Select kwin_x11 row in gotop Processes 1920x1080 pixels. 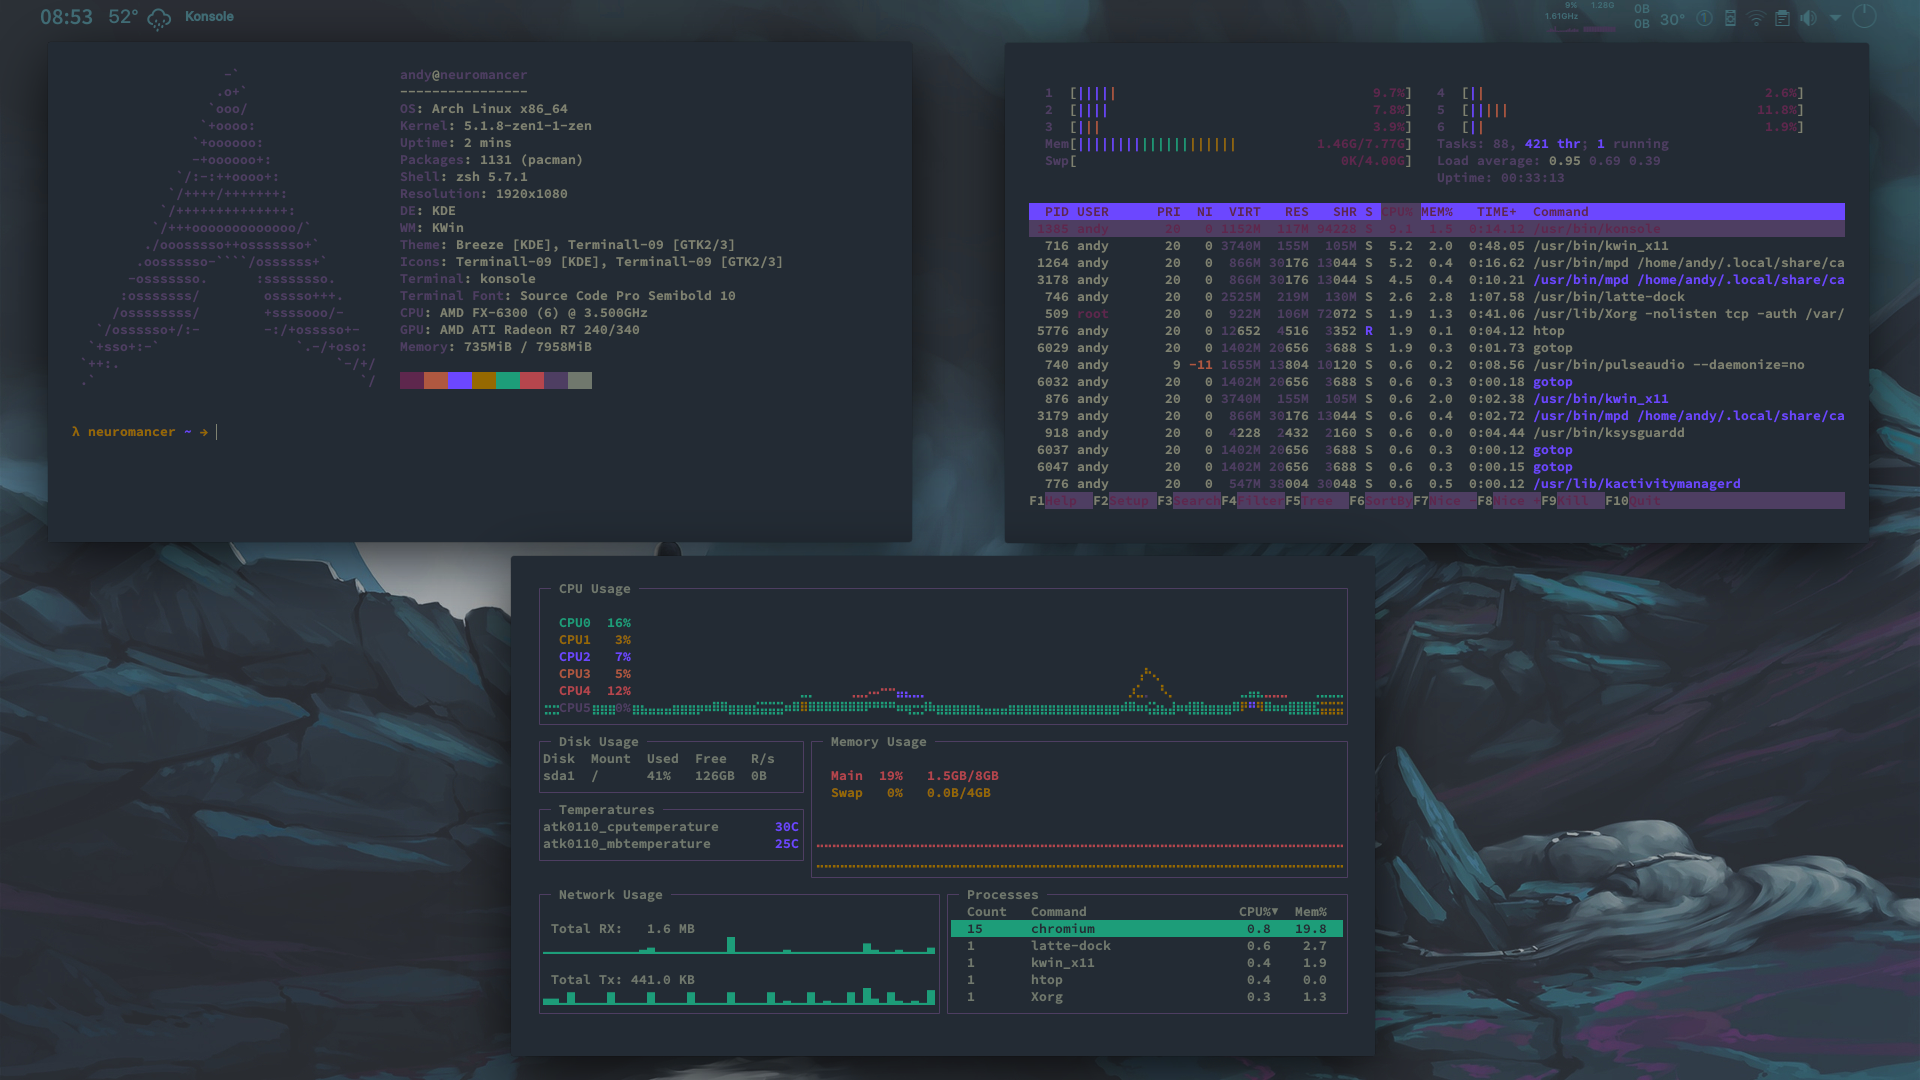pos(1147,963)
